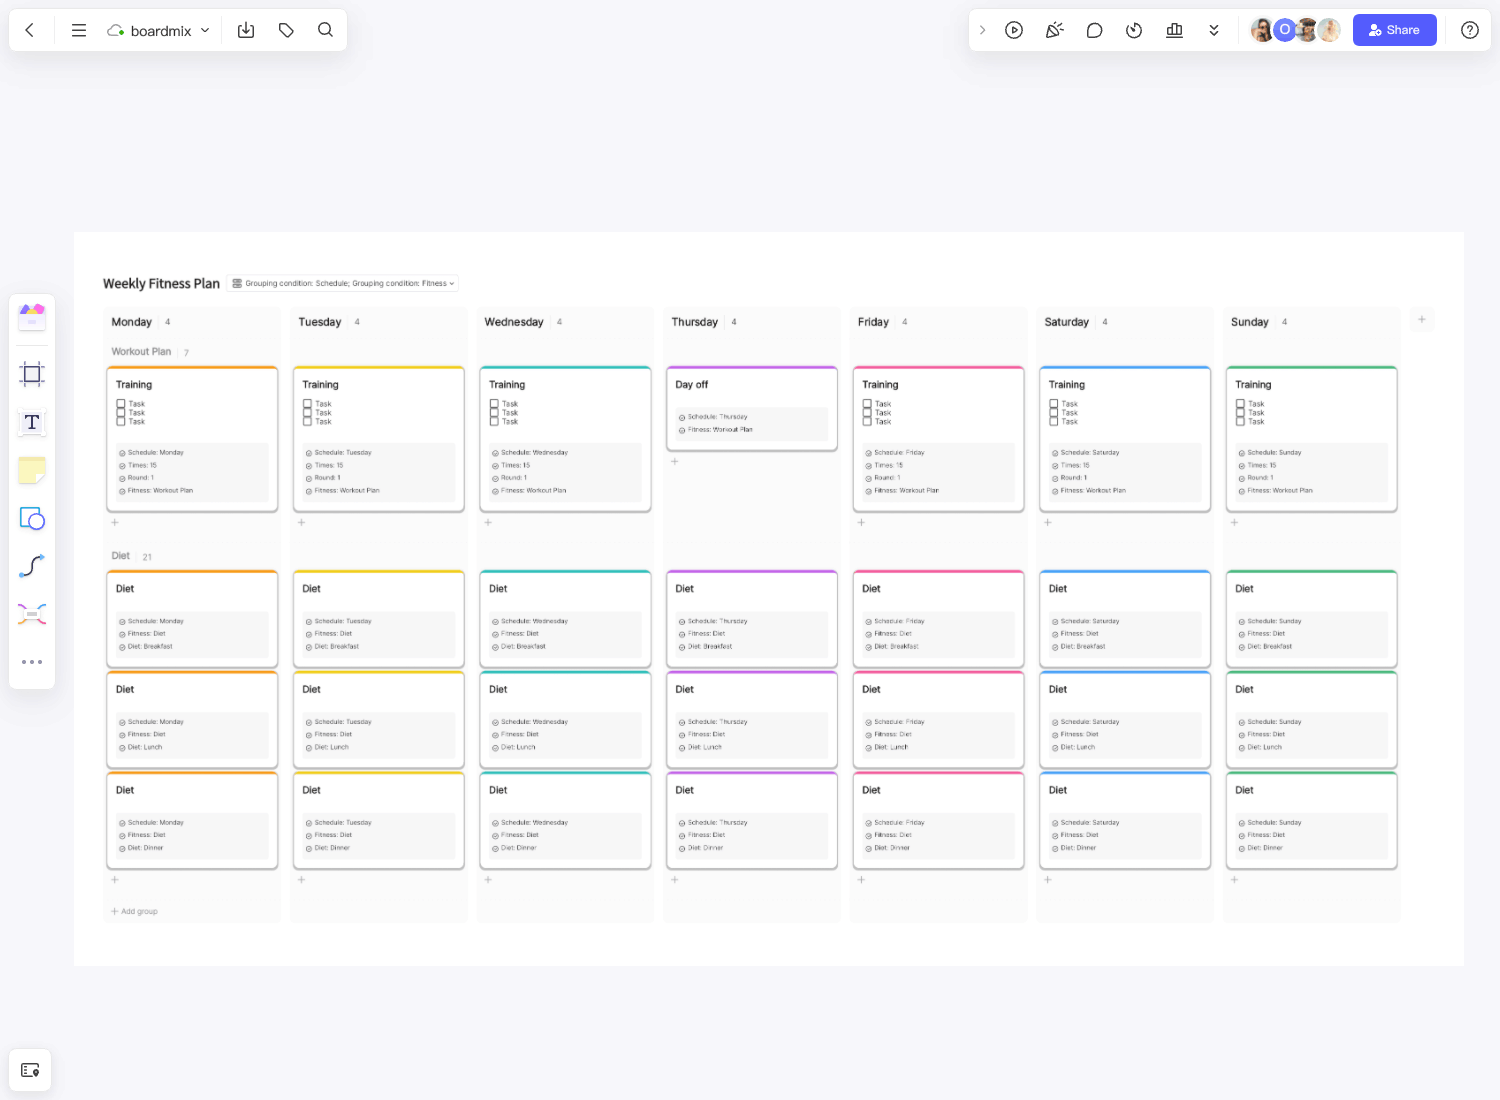Open the hamburger main menu
This screenshot has height=1100, width=1500.
(78, 30)
